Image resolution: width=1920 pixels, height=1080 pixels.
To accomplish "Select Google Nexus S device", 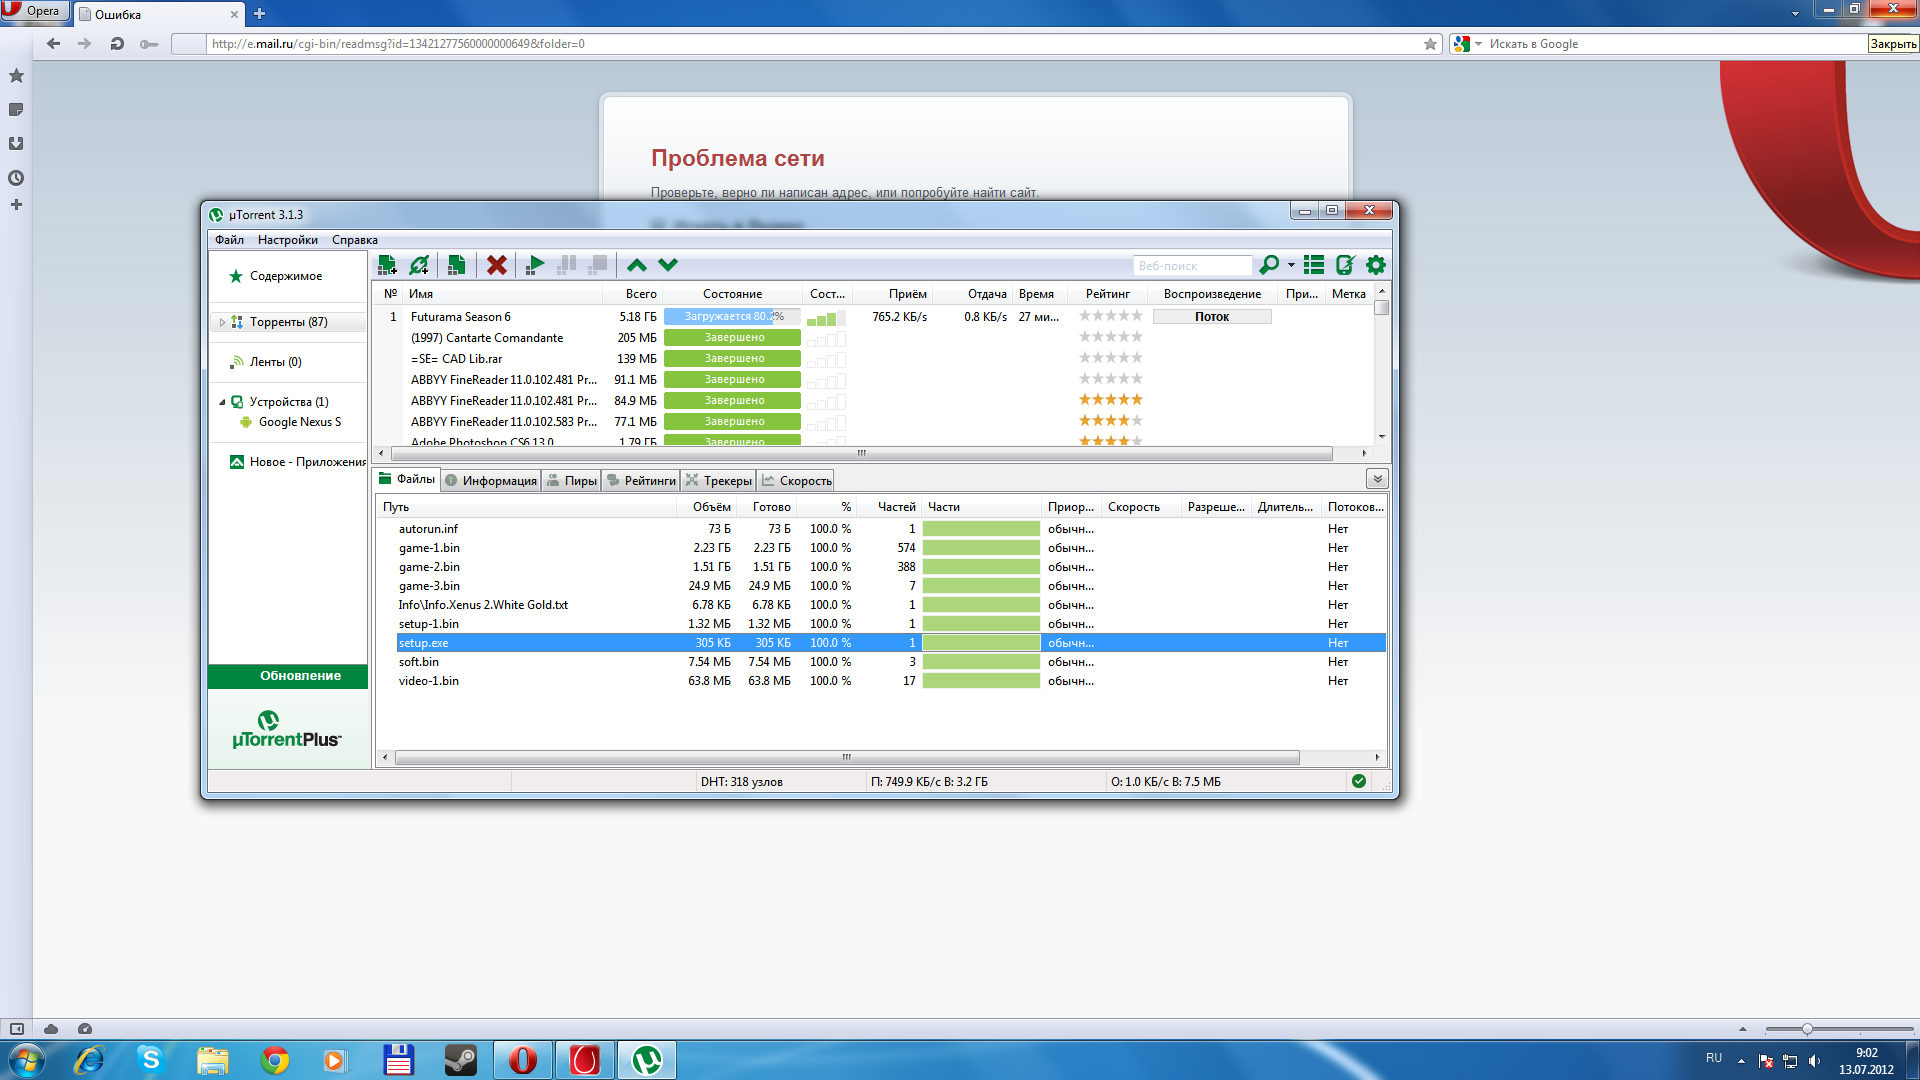I will (299, 422).
